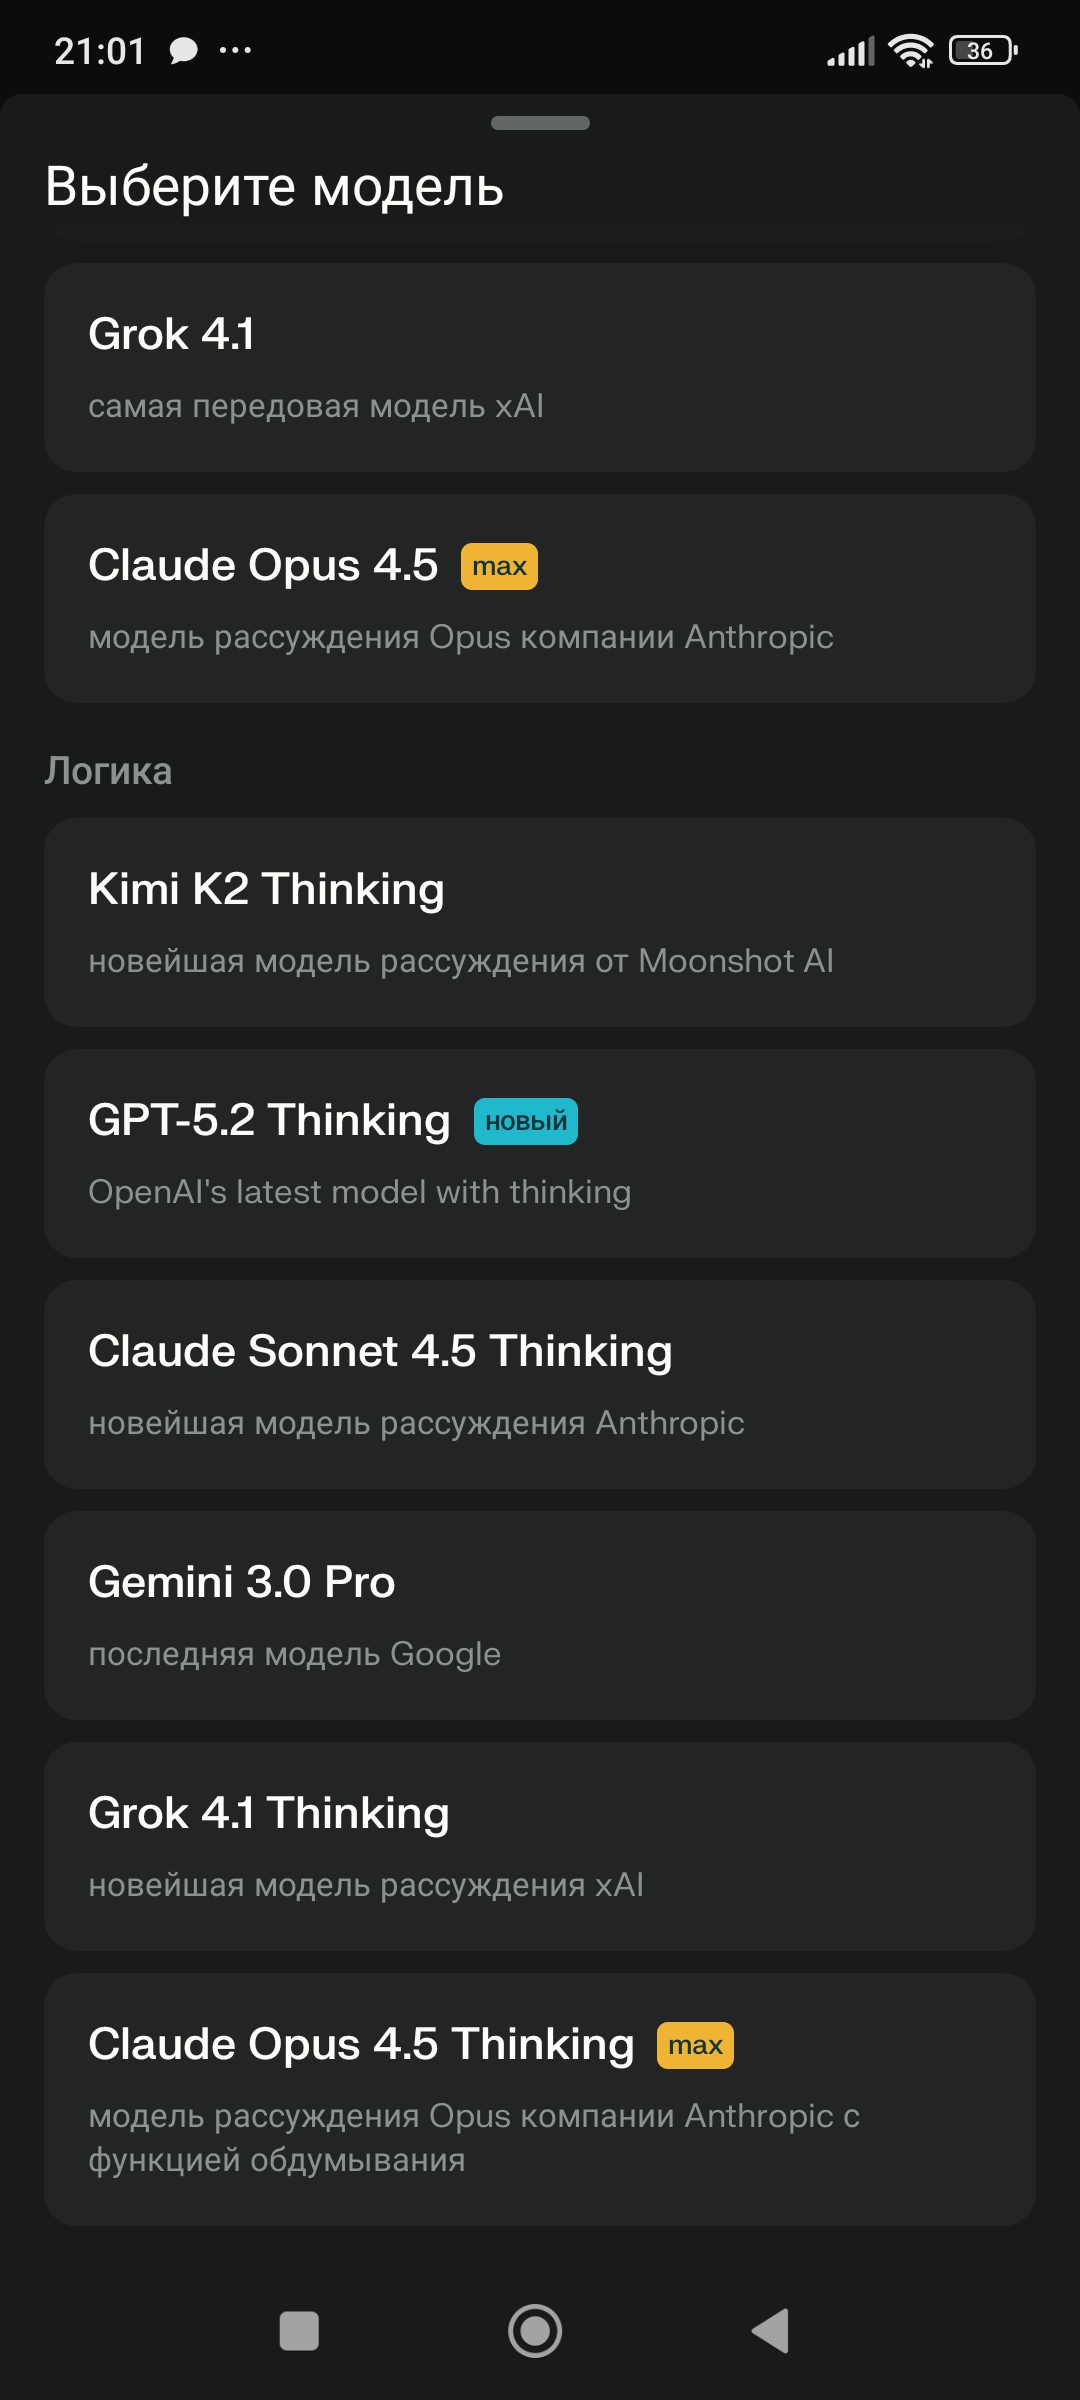1080x2400 pixels.
Task: Select Claude Sonnet 4.5 Thinking
Action: [x=540, y=1384]
